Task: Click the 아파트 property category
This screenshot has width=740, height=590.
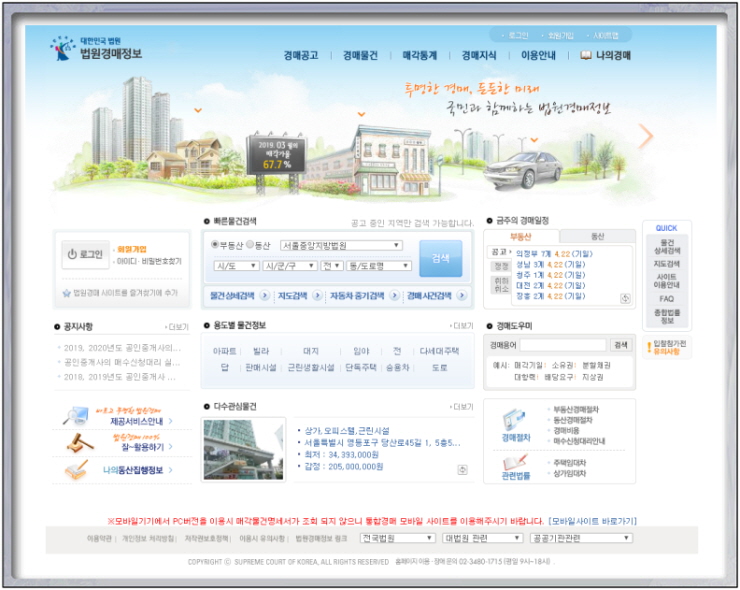Action: (224, 351)
